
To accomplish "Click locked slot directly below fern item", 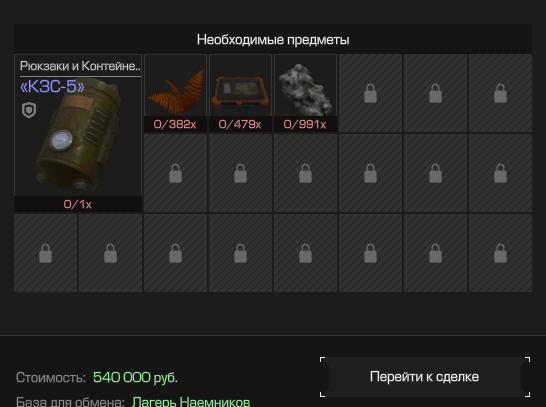I will (x=176, y=173).
